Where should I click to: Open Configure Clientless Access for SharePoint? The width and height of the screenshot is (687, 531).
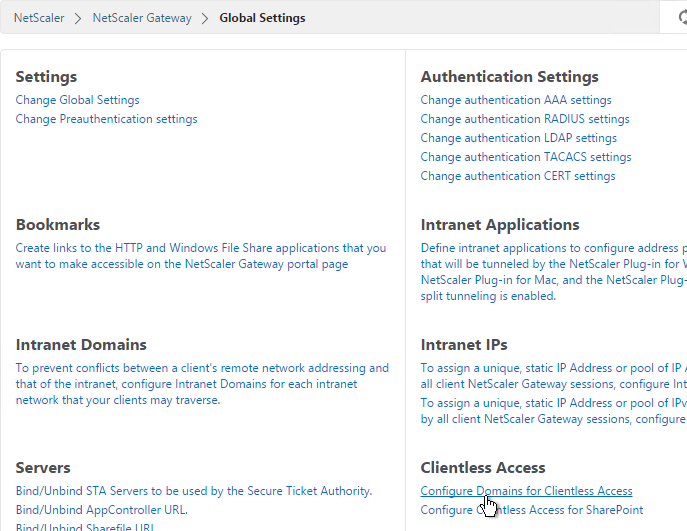(x=531, y=510)
